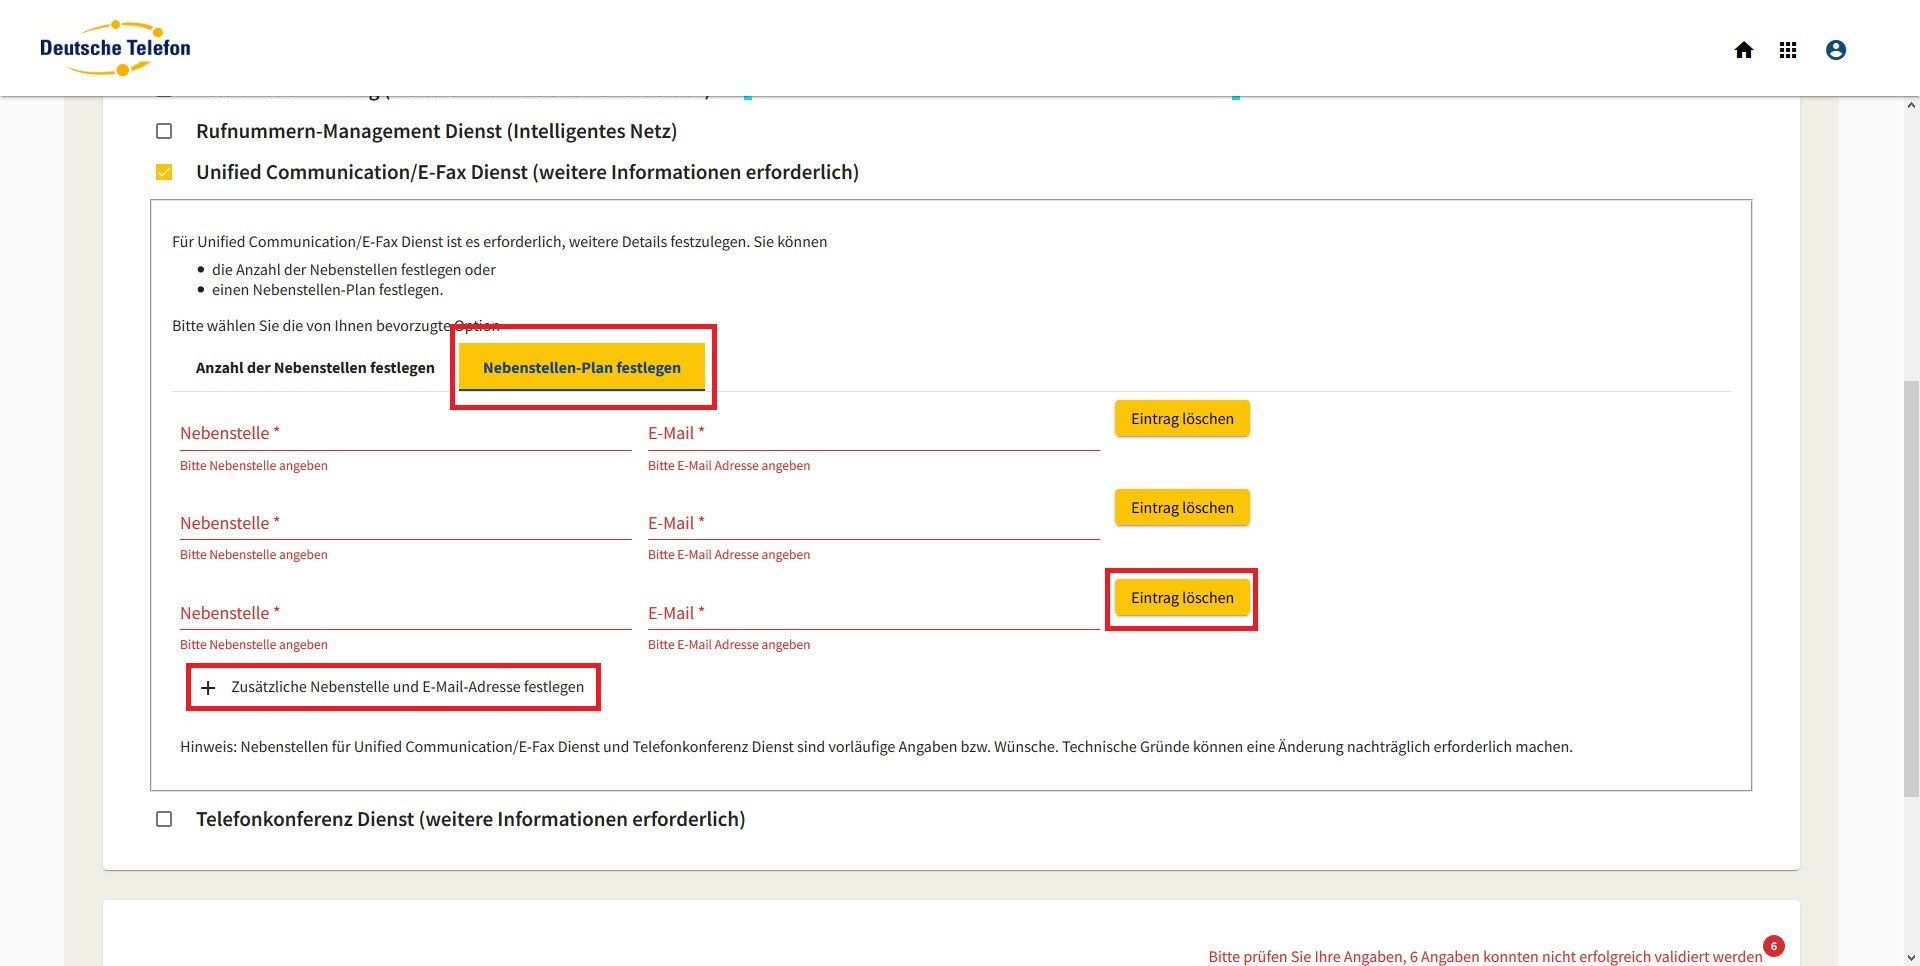Screen dimensions: 1920x966
Task: Click label 'Unified Communication/E-Fax Dienst'
Action: tap(527, 172)
